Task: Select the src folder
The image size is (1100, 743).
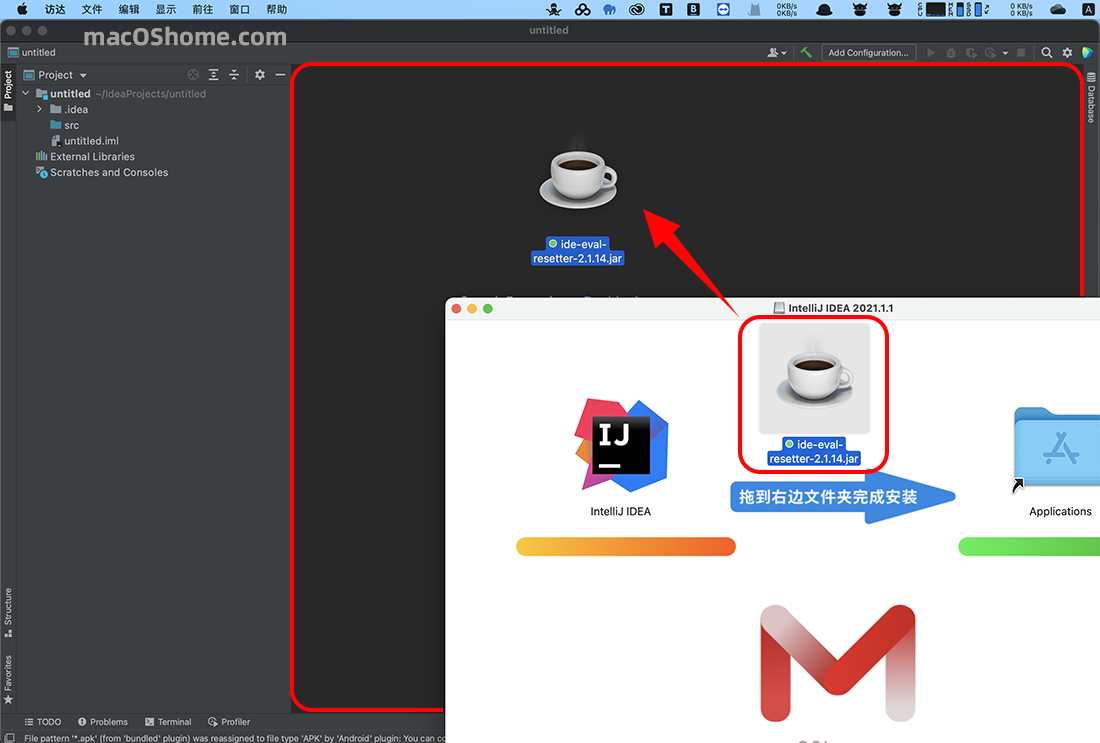Action: (x=65, y=125)
